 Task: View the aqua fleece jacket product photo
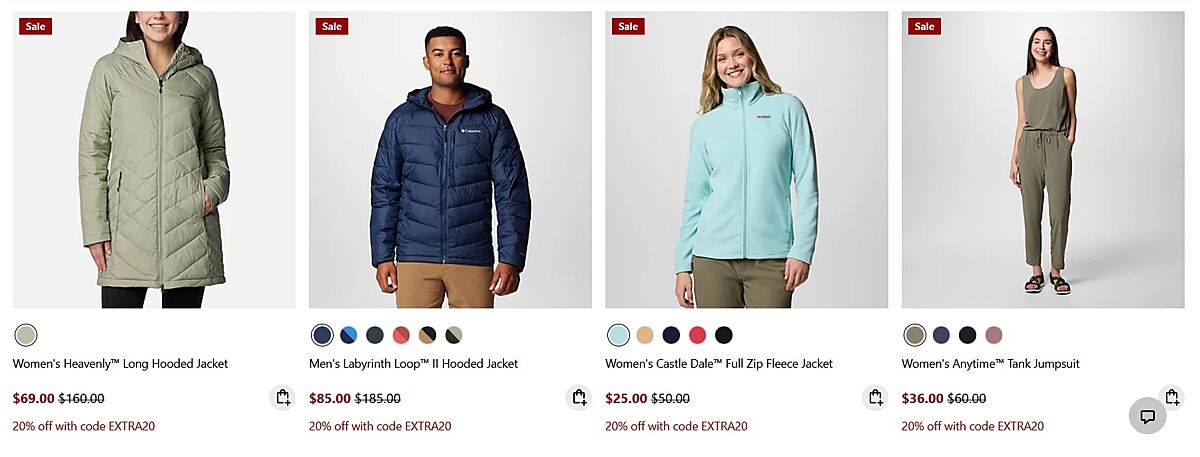[x=746, y=160]
